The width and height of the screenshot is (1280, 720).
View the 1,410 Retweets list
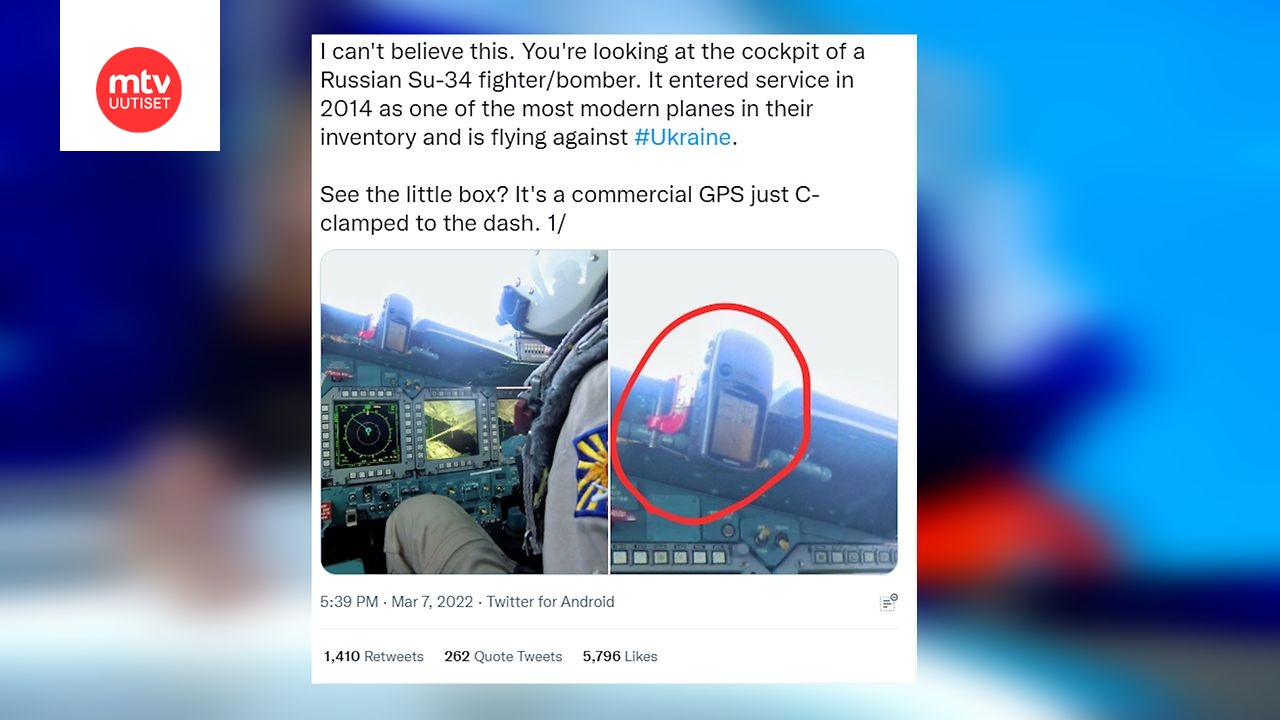(x=373, y=657)
